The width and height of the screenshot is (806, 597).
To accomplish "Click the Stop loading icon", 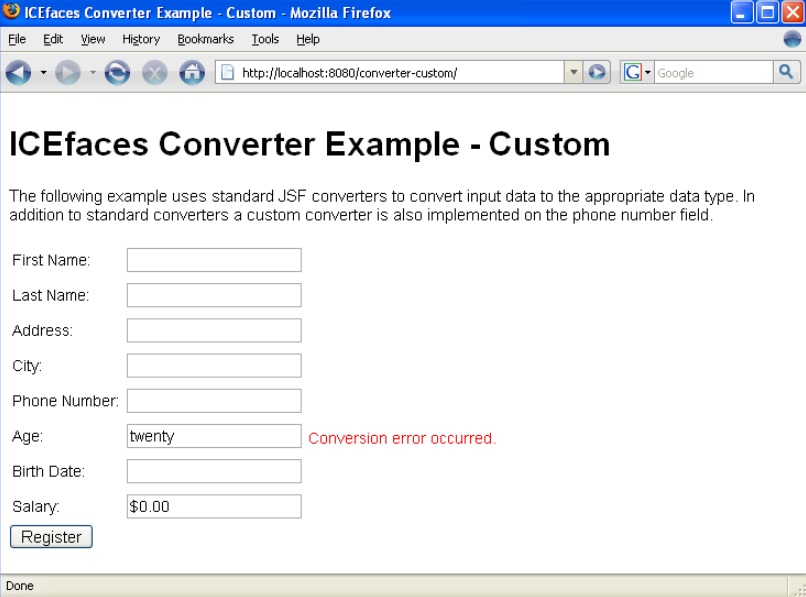I will click(x=154, y=73).
